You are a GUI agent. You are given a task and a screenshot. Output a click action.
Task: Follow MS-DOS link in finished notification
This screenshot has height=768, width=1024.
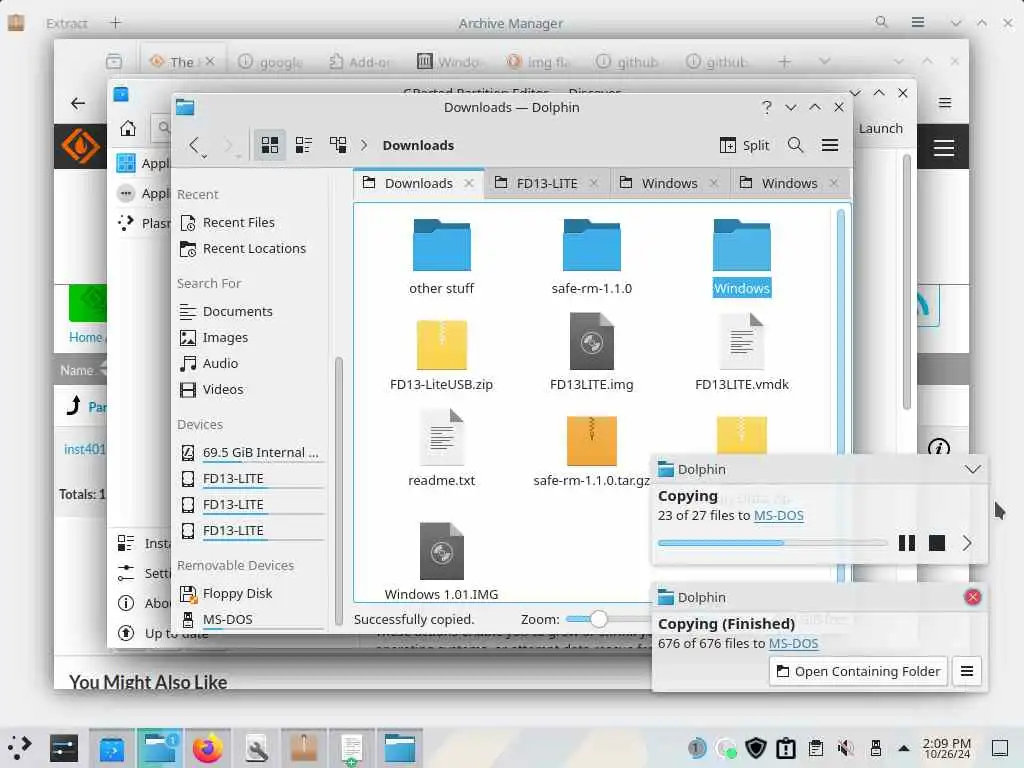793,643
